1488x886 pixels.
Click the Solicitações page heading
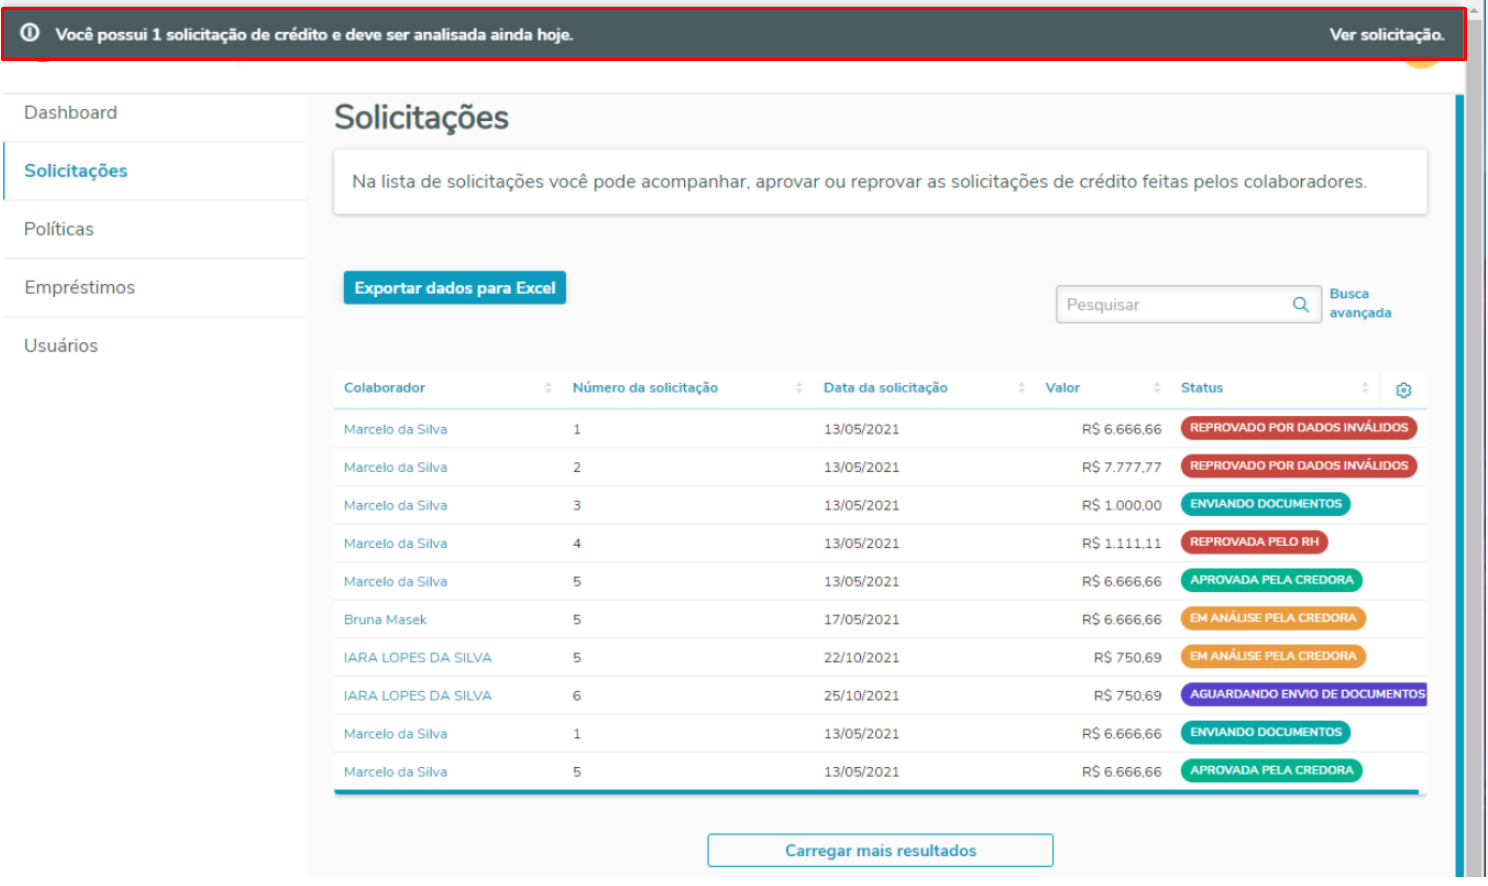[x=421, y=118]
